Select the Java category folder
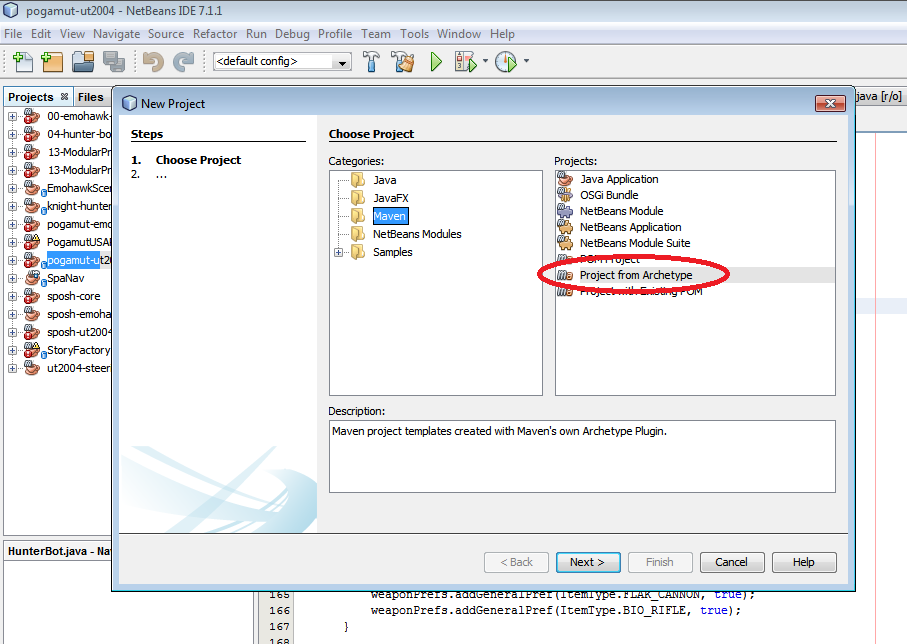Screen dimensions: 907x644 coord(384,180)
